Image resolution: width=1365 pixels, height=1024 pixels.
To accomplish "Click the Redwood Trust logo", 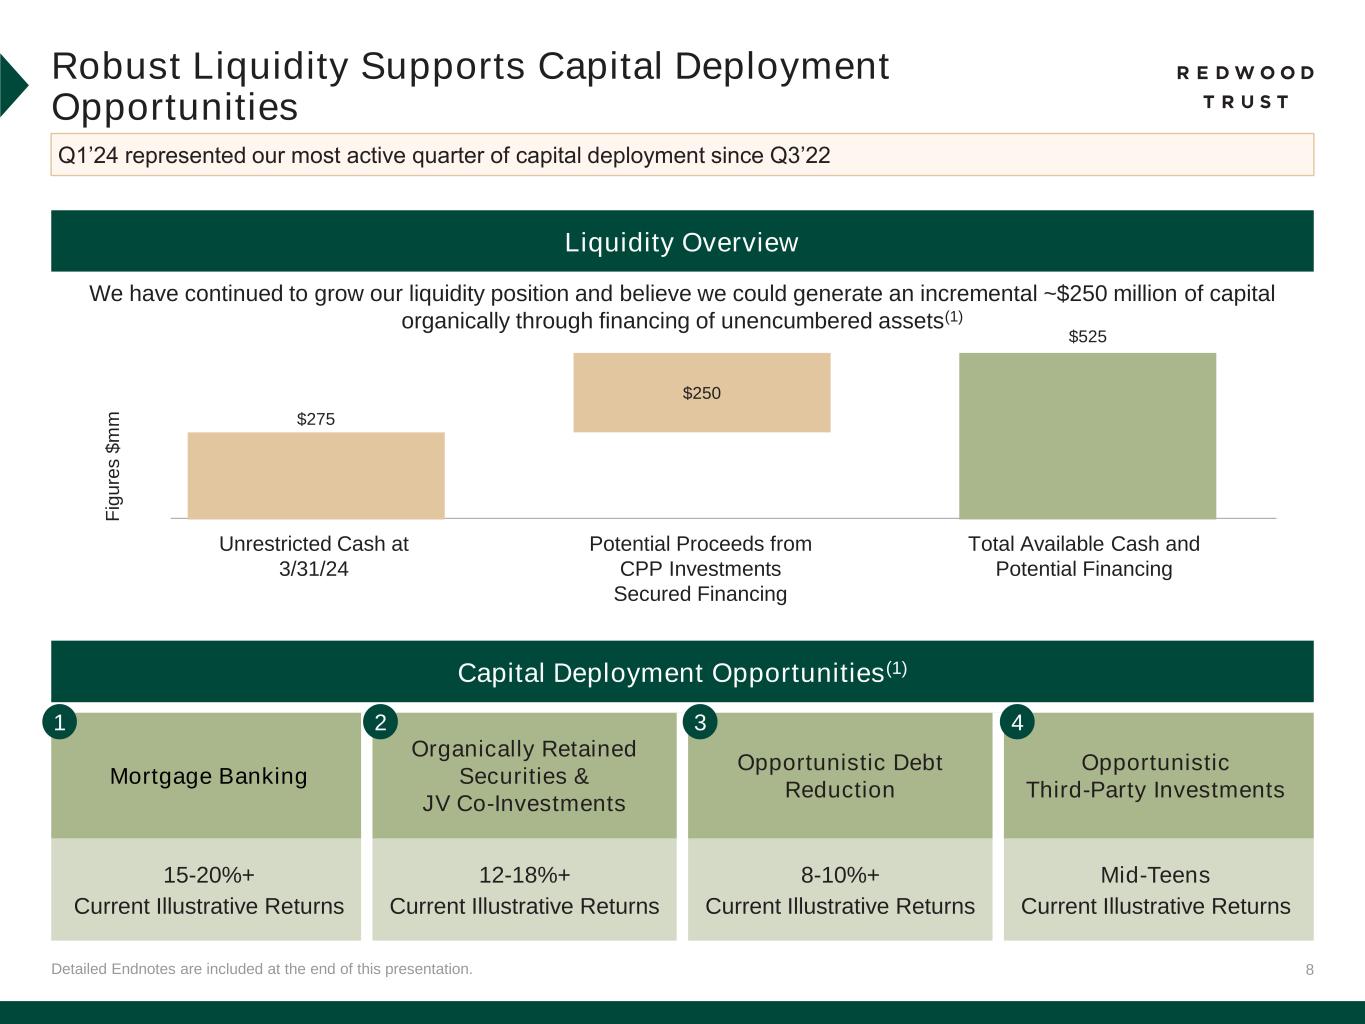I will point(1244,87).
